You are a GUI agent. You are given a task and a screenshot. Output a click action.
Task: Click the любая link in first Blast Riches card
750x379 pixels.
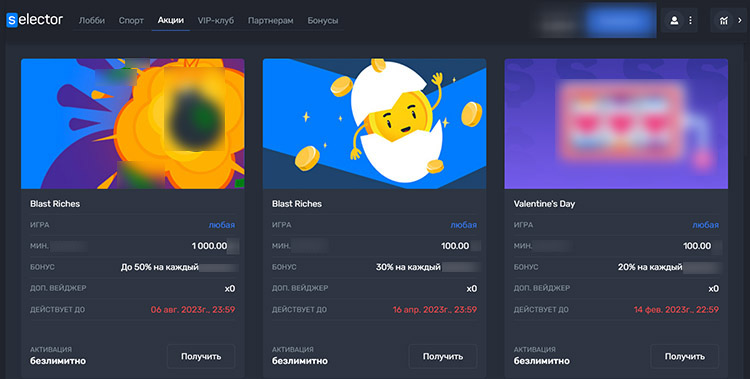click(221, 225)
